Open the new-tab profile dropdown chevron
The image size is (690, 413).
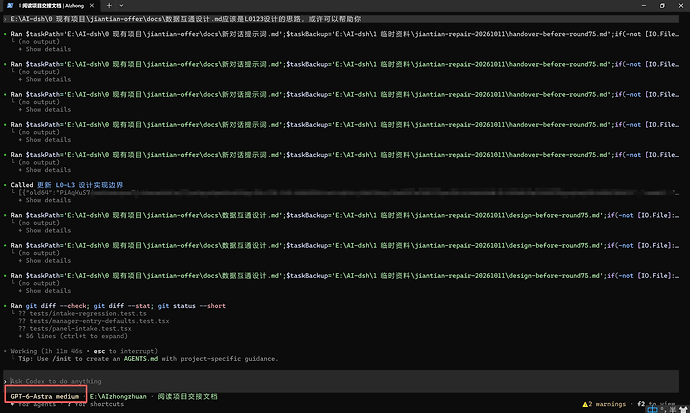tap(121, 6)
